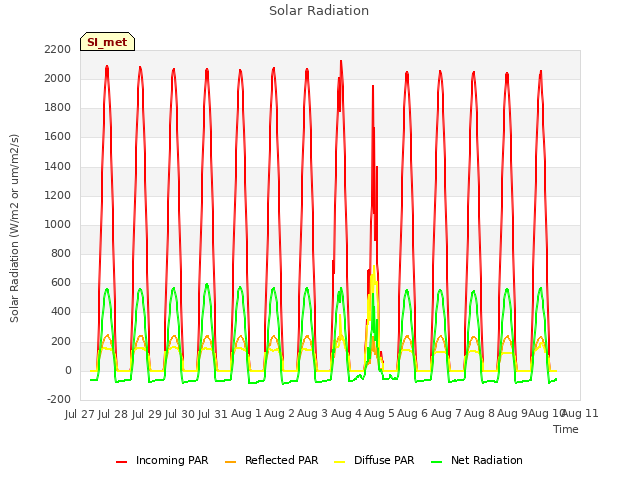Click the SI_met label box

coord(107,42)
